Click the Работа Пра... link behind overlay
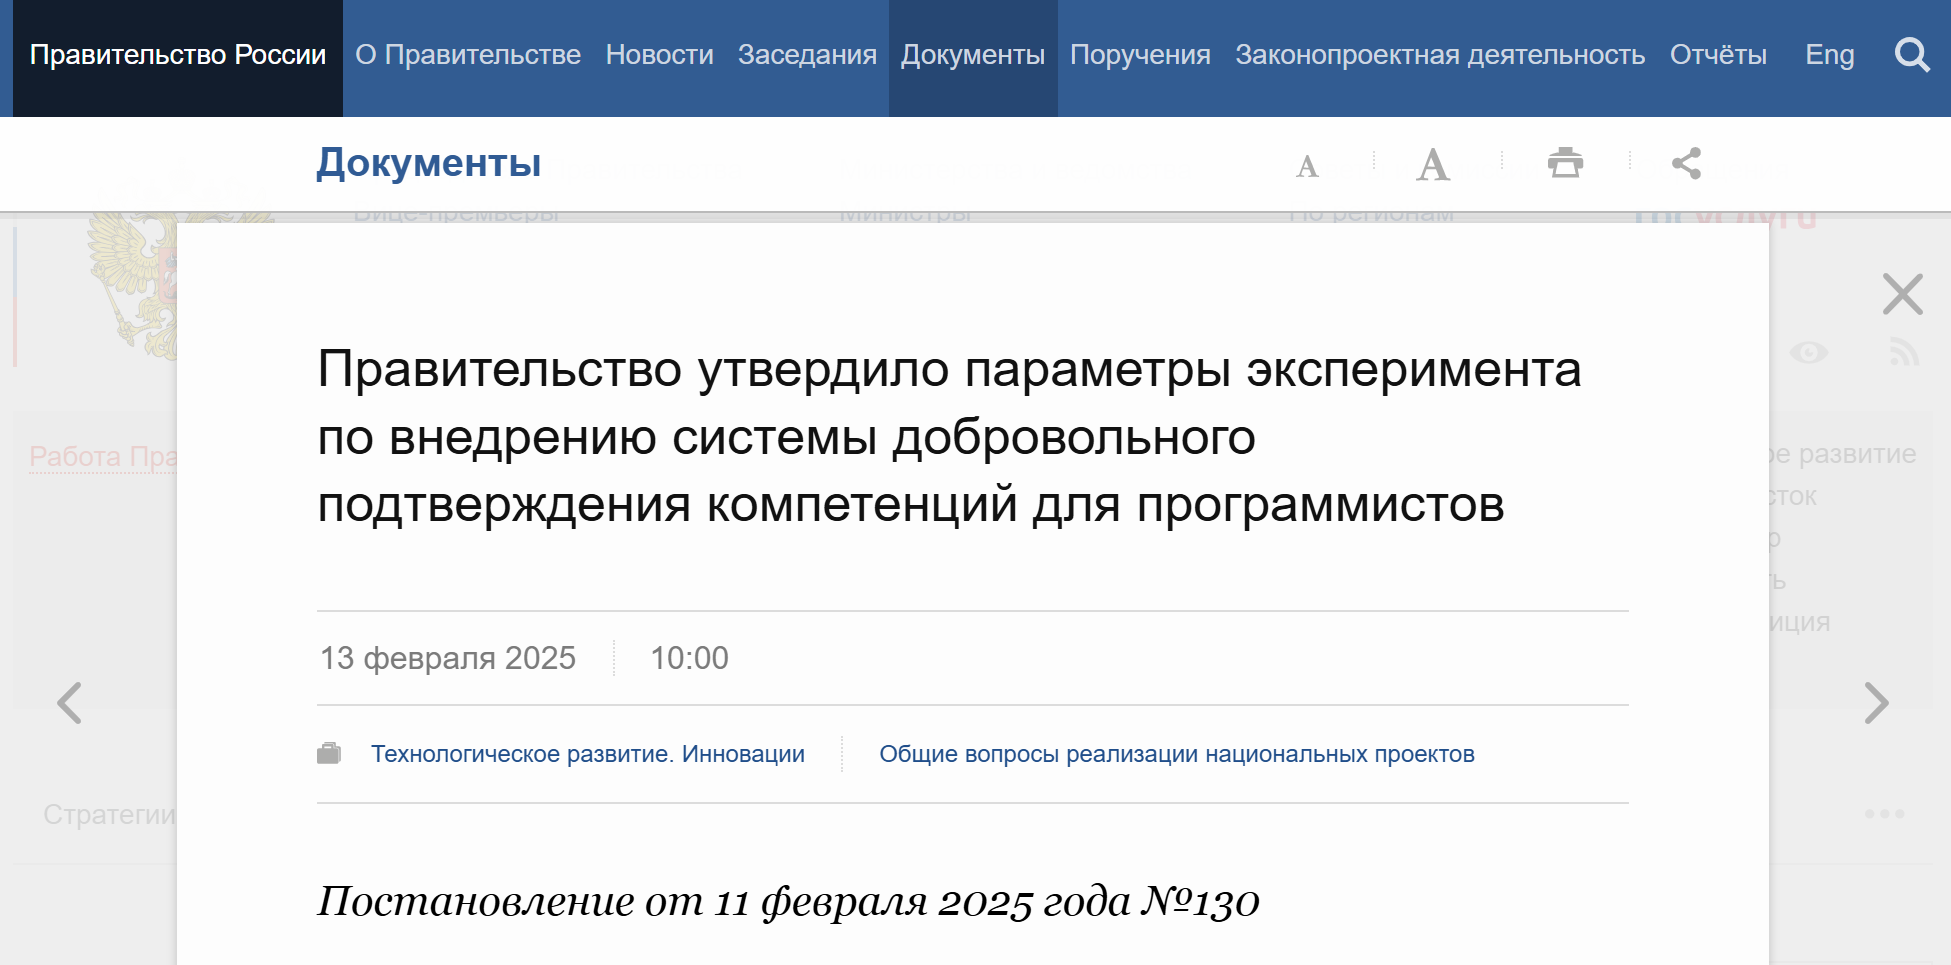The image size is (1951, 965). 103,457
